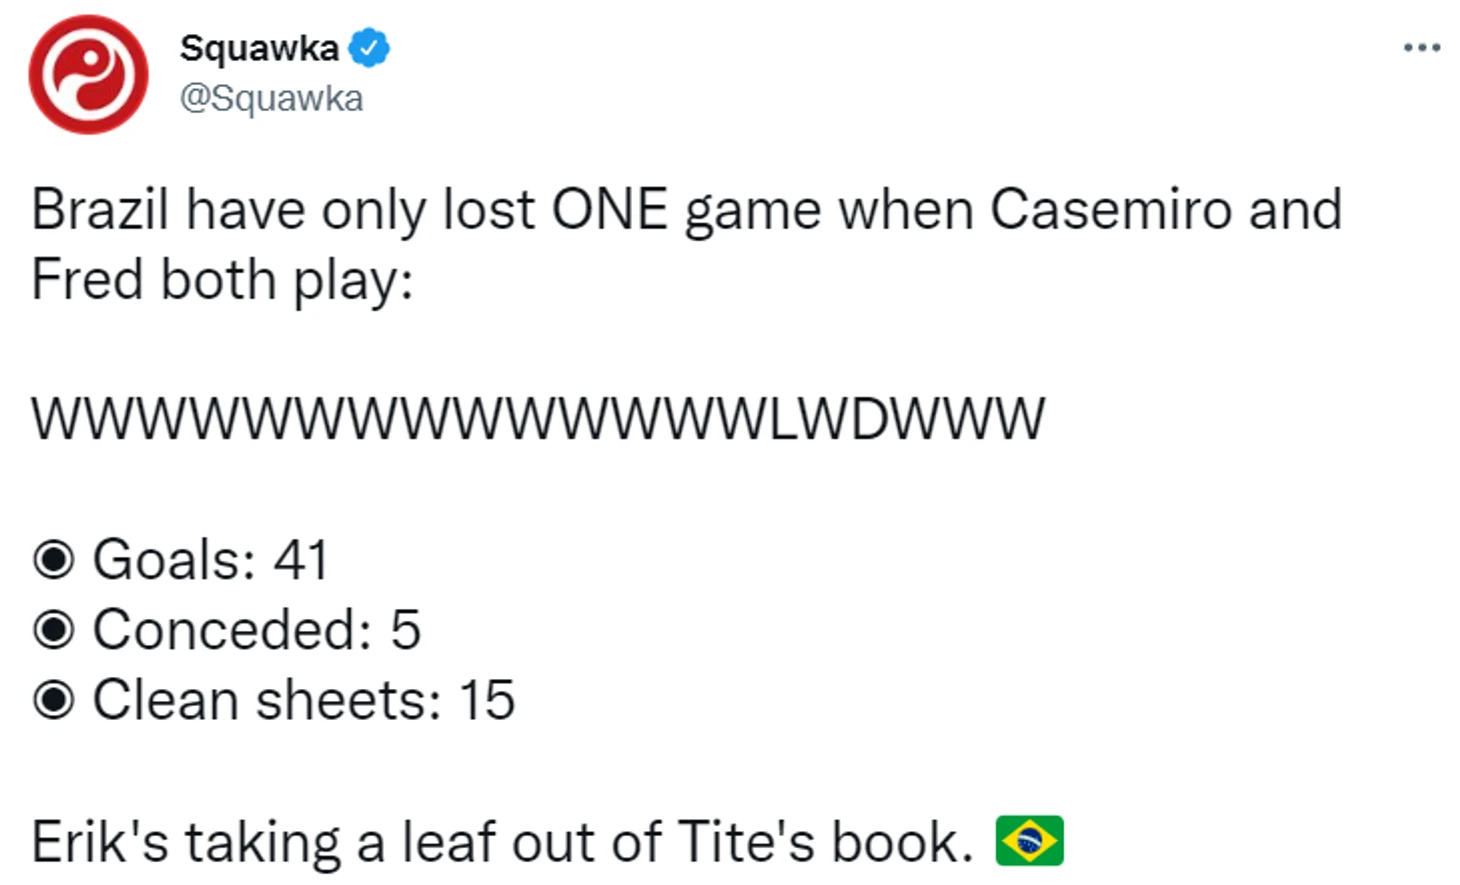
Task: Click the 'Conceded: 5' stat text
Action: pyautogui.click(x=256, y=630)
